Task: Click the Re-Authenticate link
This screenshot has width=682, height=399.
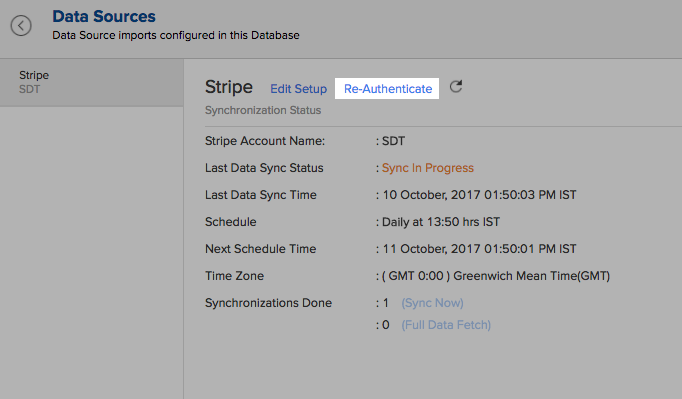Action: tap(387, 89)
